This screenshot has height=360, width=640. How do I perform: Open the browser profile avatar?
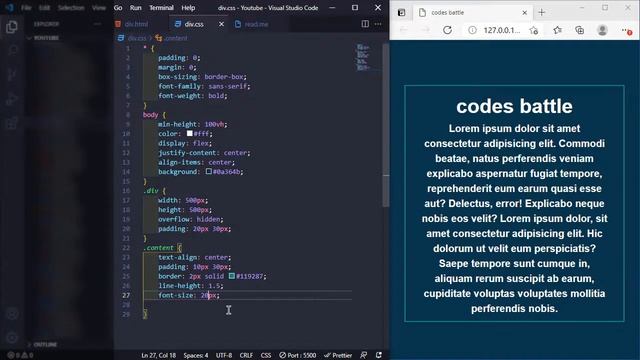coord(602,30)
